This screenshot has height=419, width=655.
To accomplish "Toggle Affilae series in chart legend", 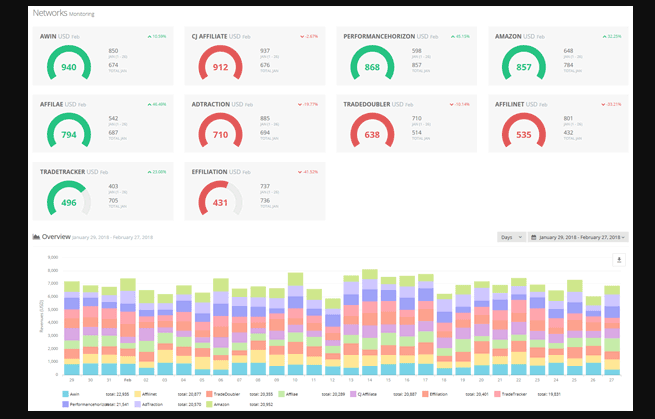I will pyautogui.click(x=282, y=394).
